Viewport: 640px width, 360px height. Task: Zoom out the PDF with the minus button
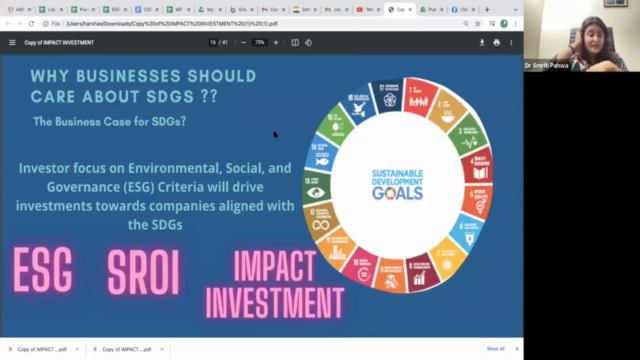tap(244, 42)
